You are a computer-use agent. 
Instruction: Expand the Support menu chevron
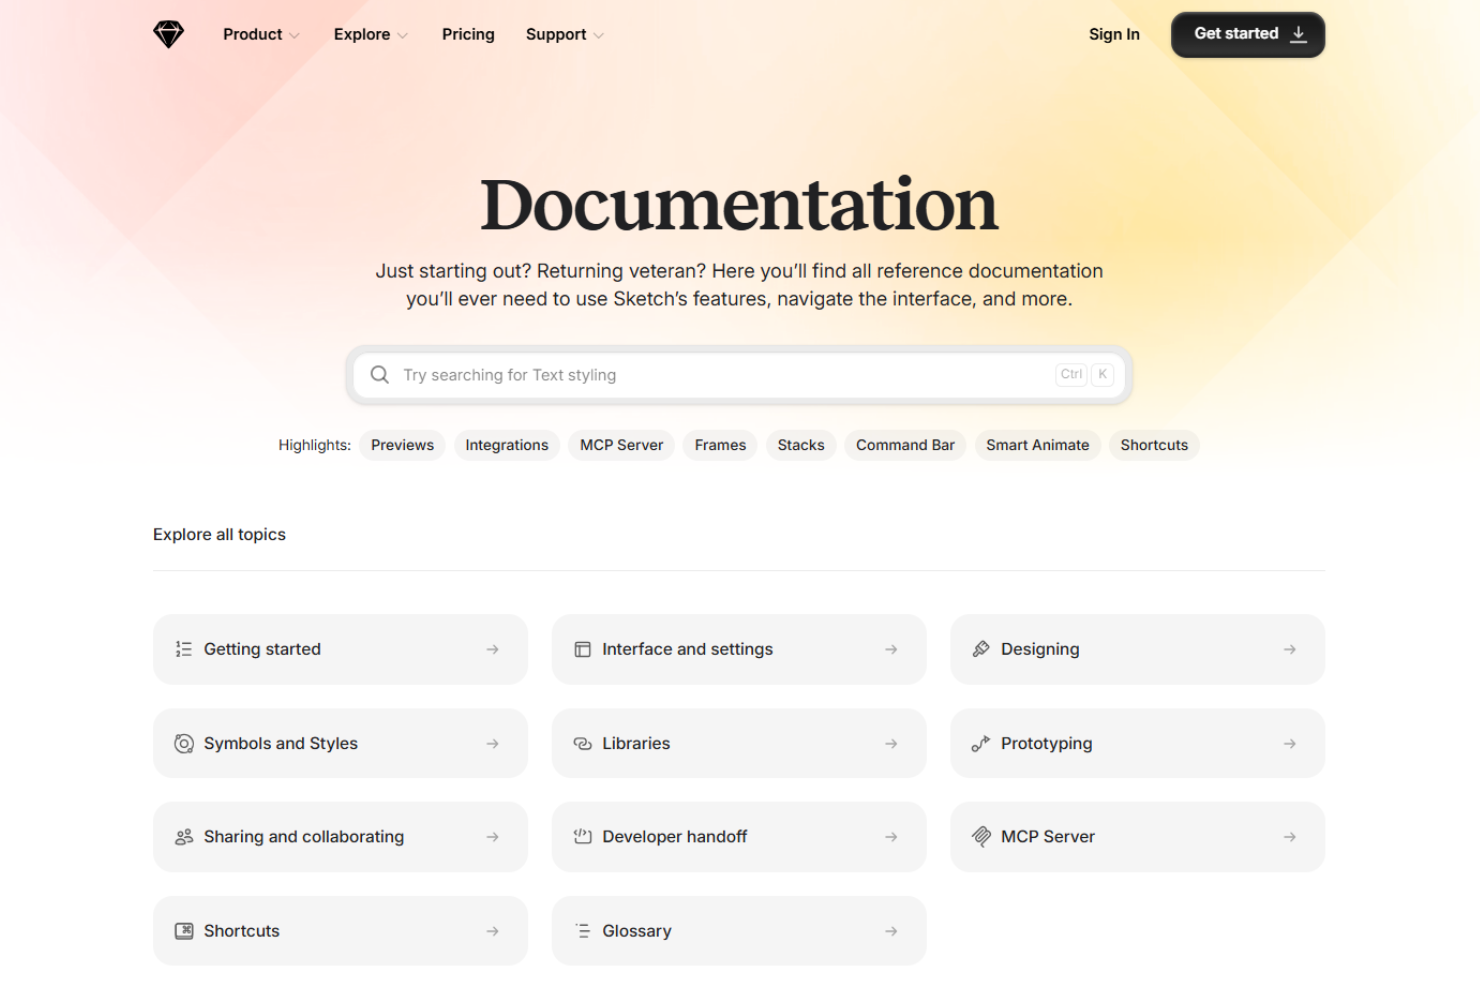tap(598, 35)
